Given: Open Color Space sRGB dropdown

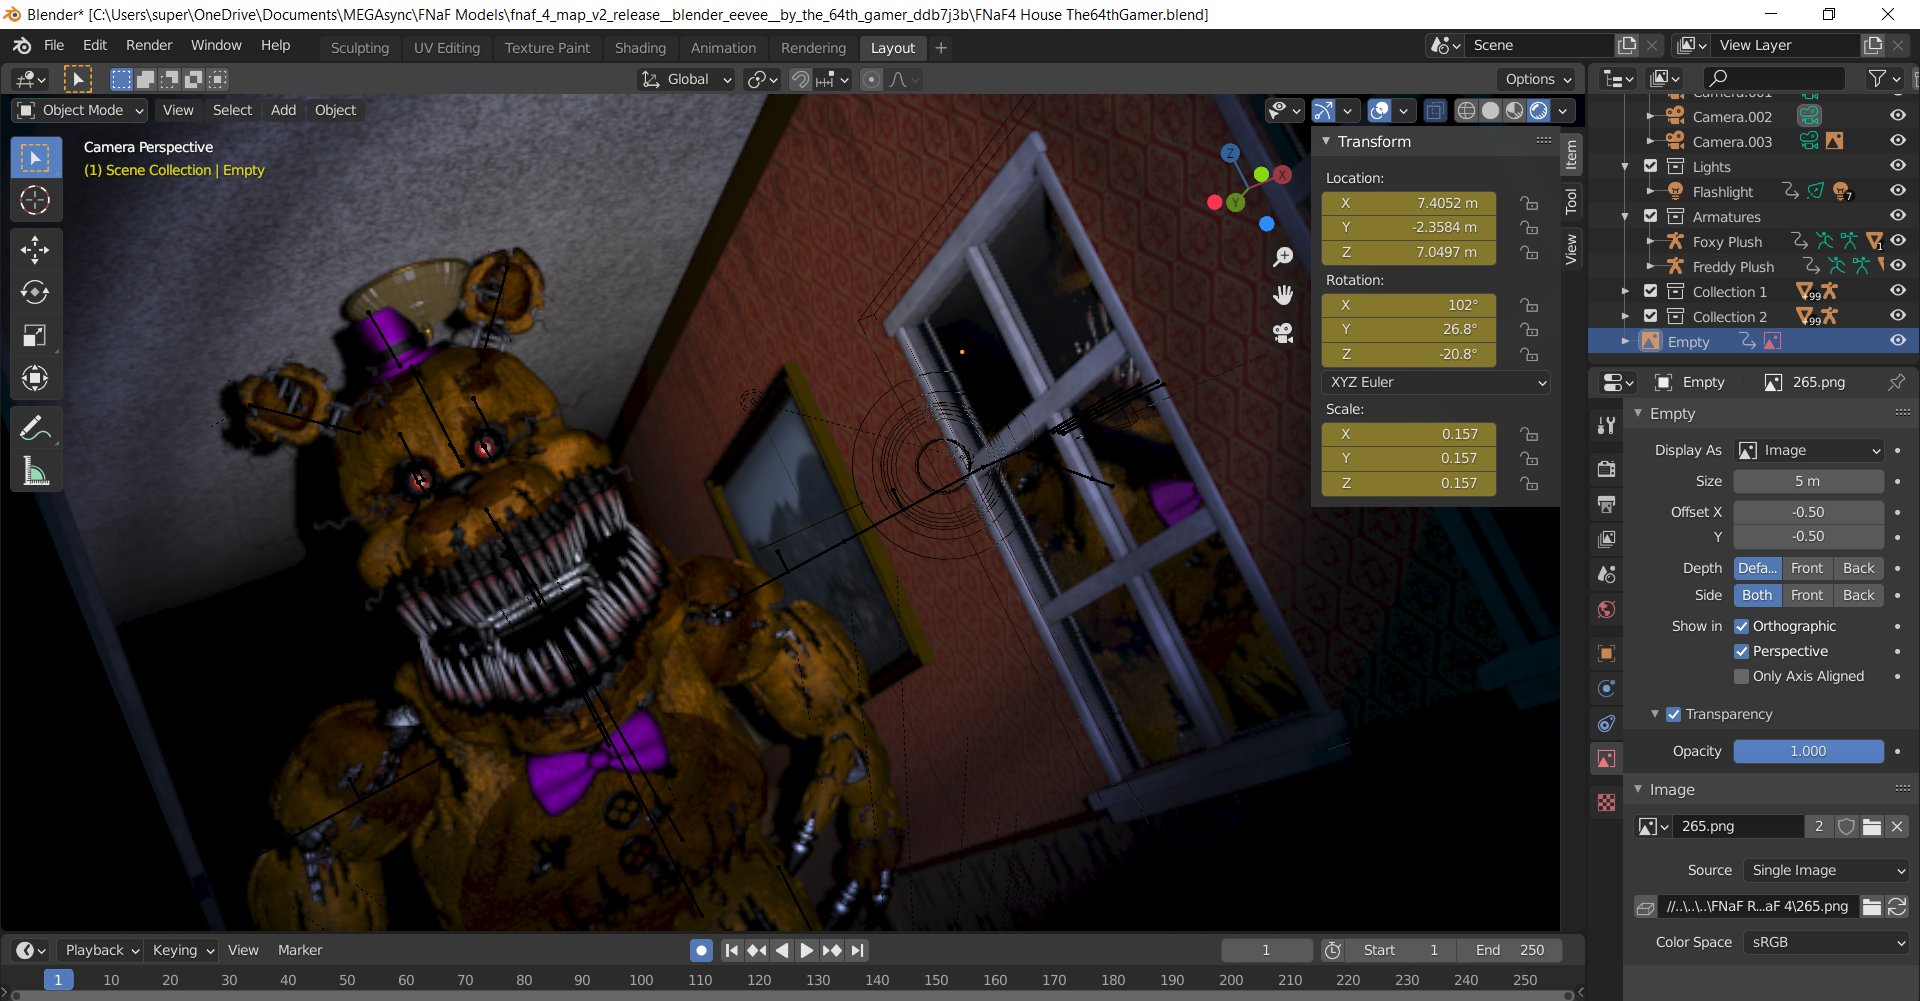Looking at the screenshot, I should point(1826,943).
